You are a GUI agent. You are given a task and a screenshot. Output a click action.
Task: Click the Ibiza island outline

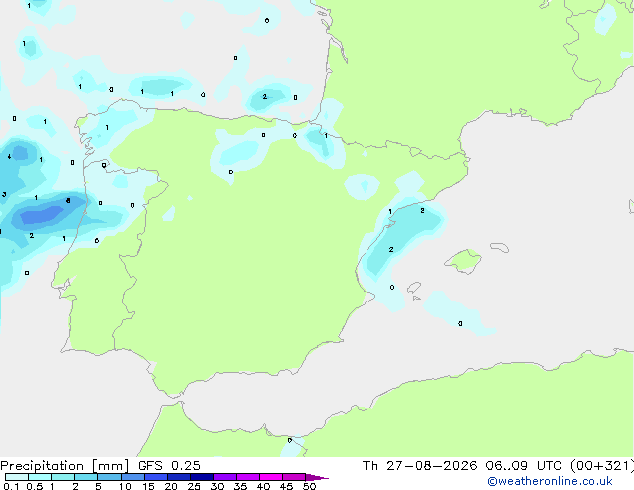414,288
